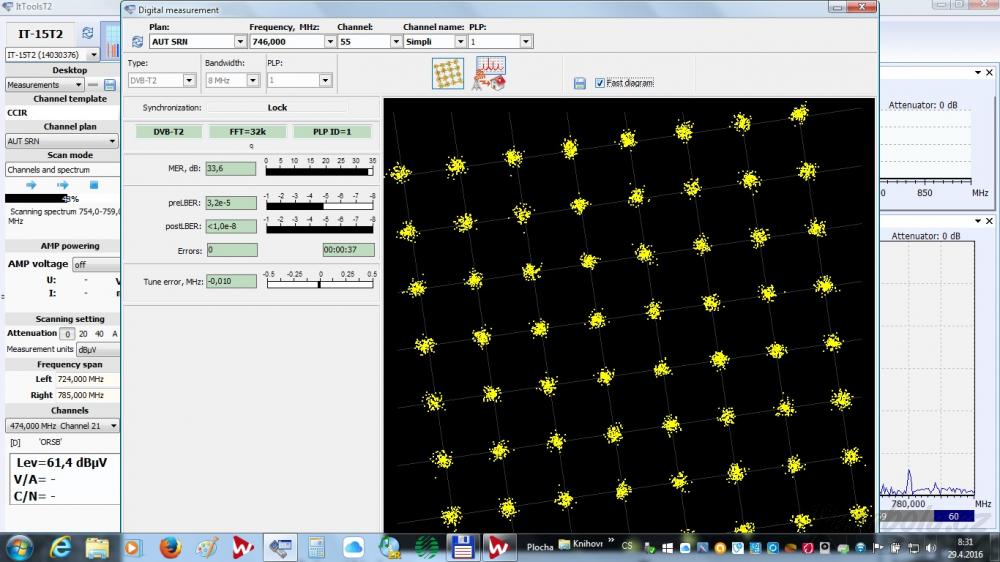This screenshot has width=1000, height=562.
Task: Open the Measurements desktop dropdown
Action: pos(78,84)
